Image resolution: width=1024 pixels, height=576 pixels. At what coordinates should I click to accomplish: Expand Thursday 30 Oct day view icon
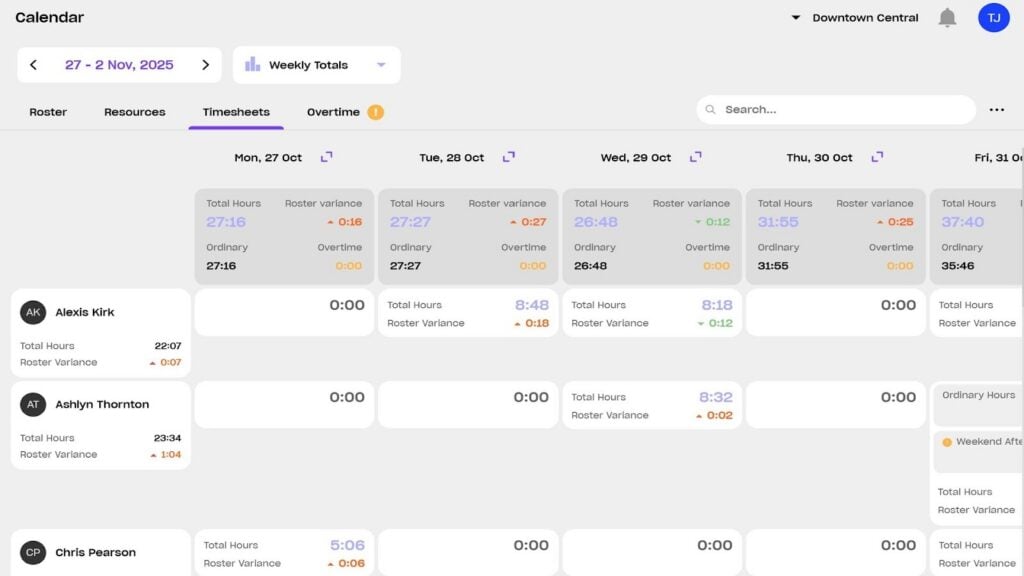click(x=877, y=157)
